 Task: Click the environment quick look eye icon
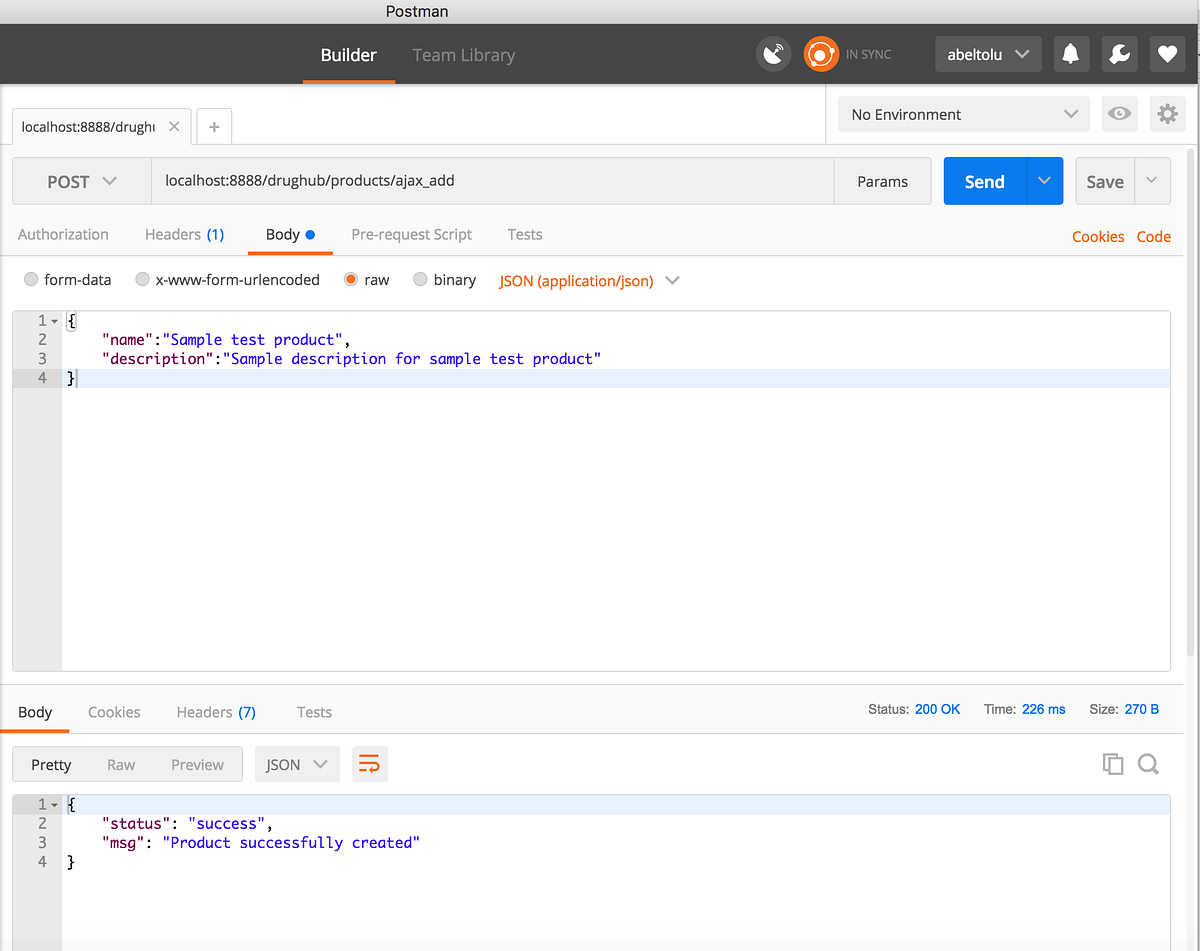click(x=1119, y=114)
